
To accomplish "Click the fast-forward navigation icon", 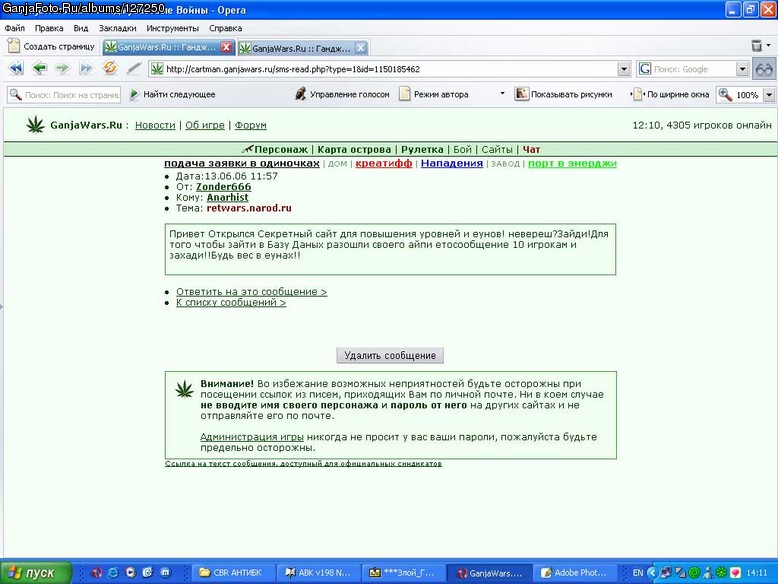I will click(86, 68).
